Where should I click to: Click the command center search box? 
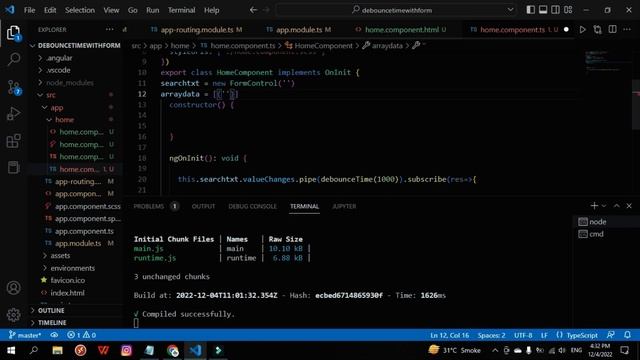point(395,10)
